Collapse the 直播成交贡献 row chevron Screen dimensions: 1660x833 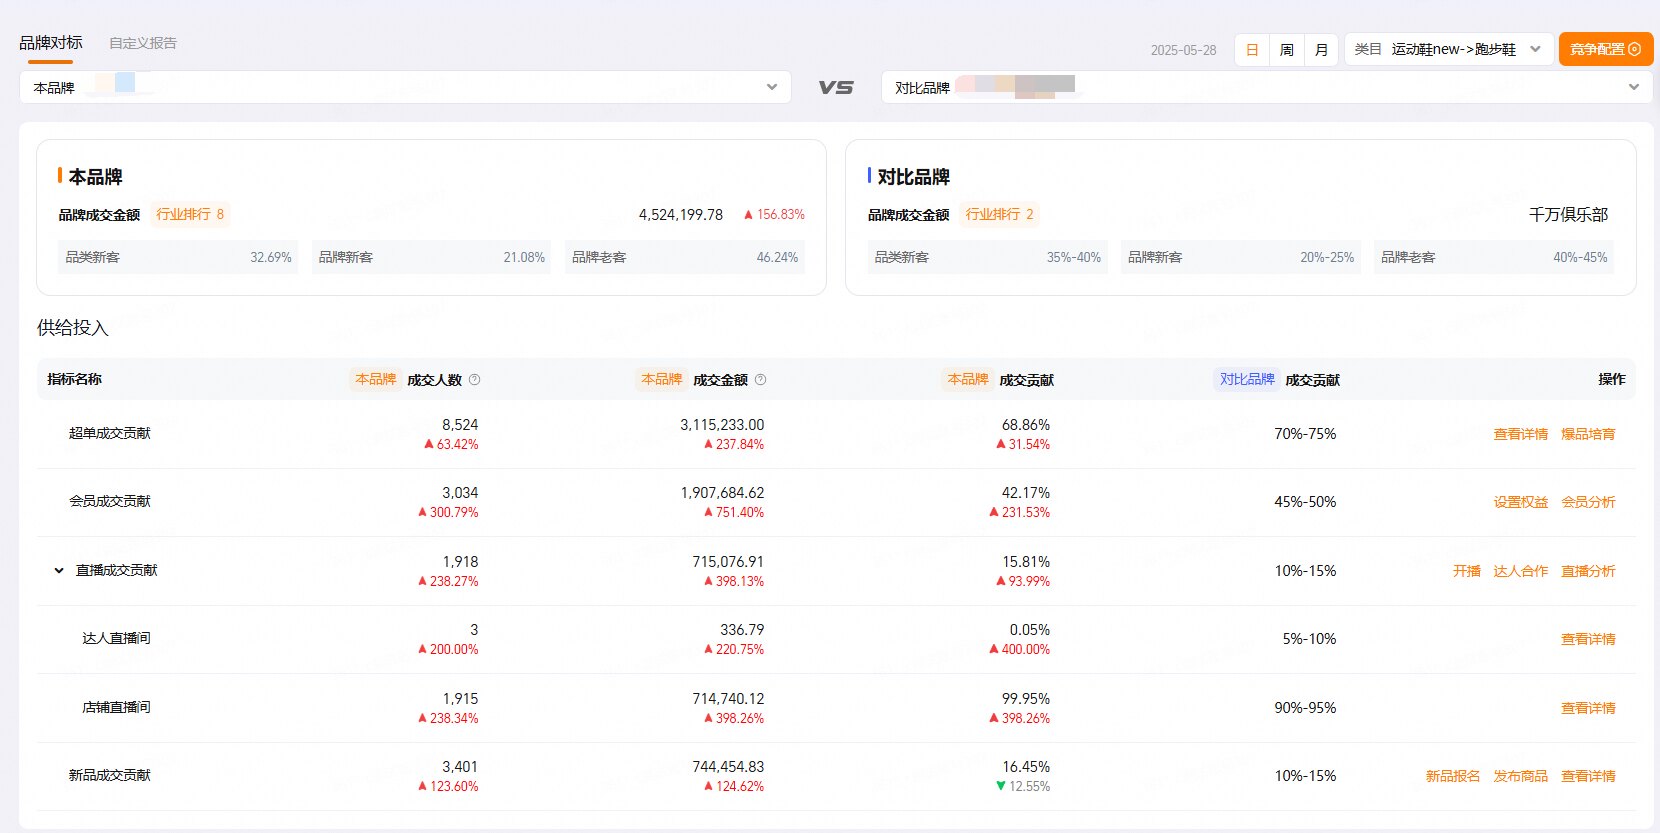(x=59, y=571)
